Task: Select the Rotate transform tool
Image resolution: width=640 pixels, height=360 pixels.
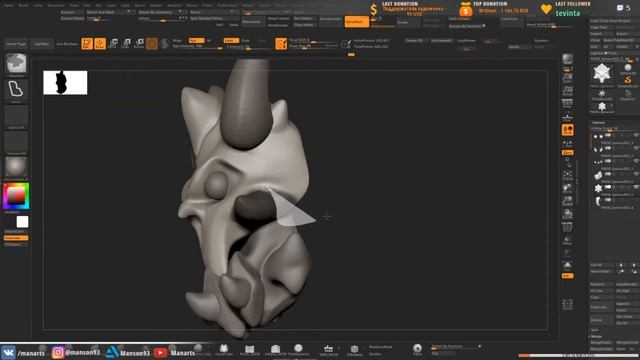Action: pyautogui.click(x=139, y=44)
